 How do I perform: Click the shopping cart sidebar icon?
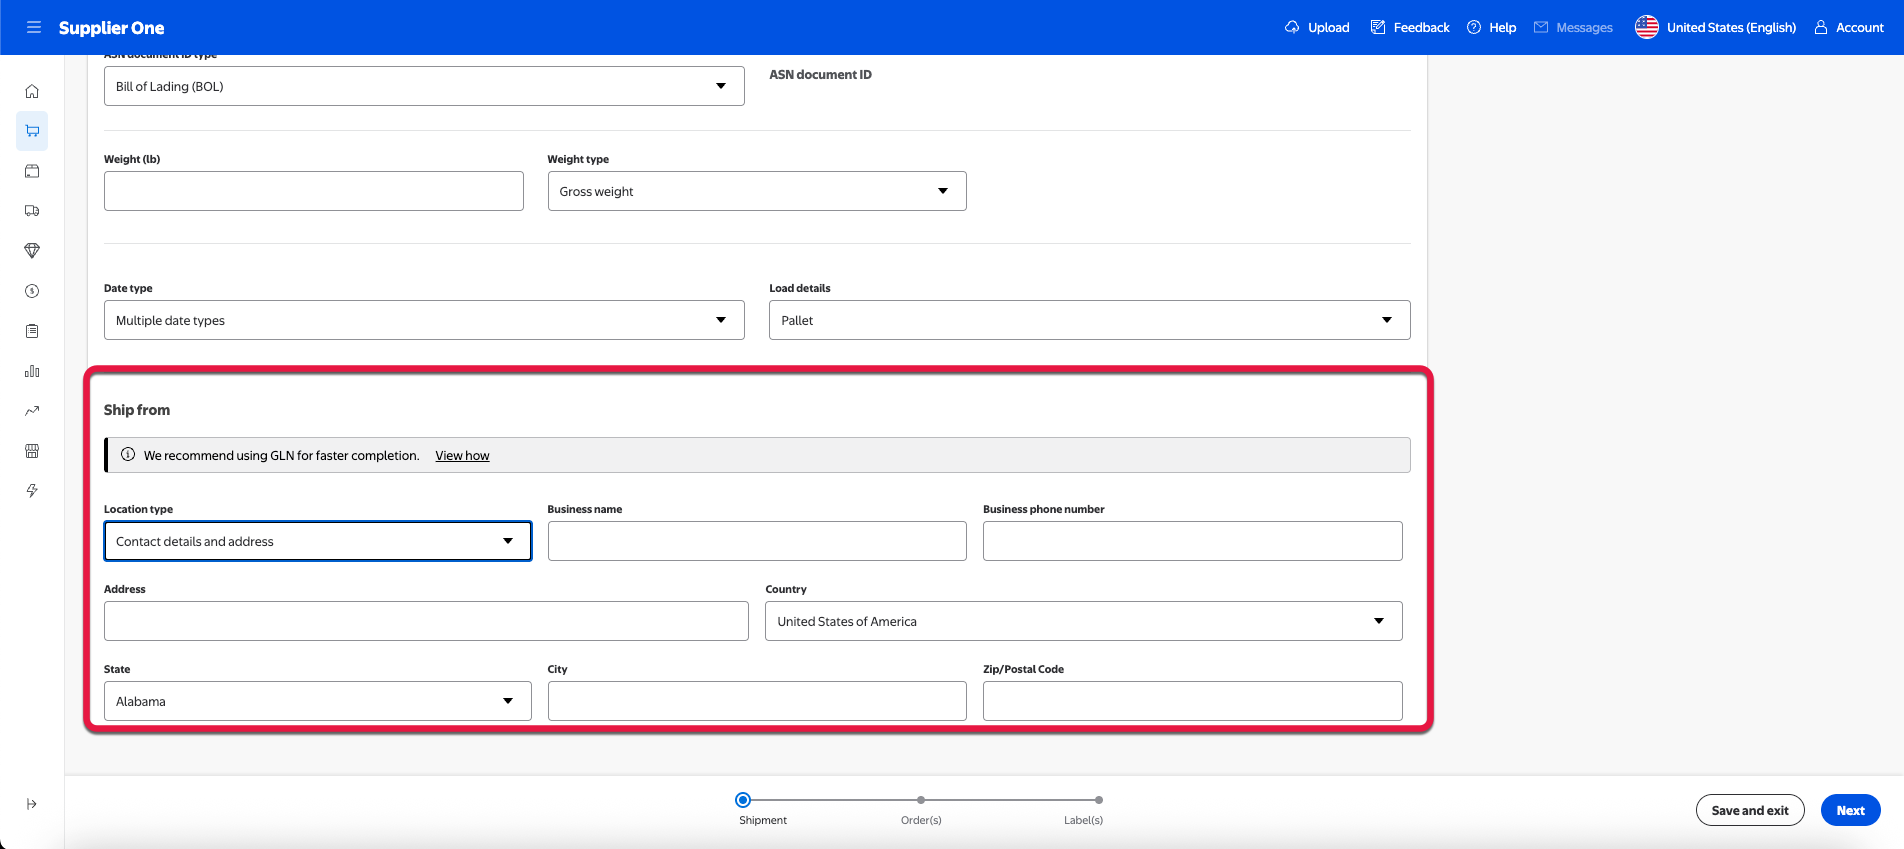click(32, 131)
